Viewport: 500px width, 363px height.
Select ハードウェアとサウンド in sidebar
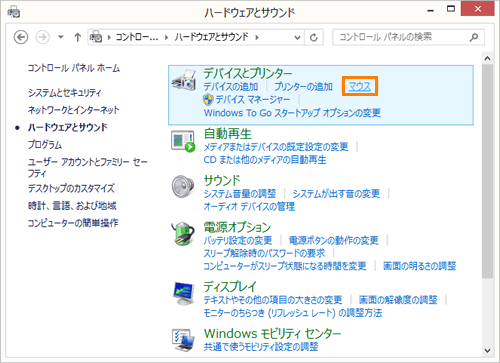68,127
